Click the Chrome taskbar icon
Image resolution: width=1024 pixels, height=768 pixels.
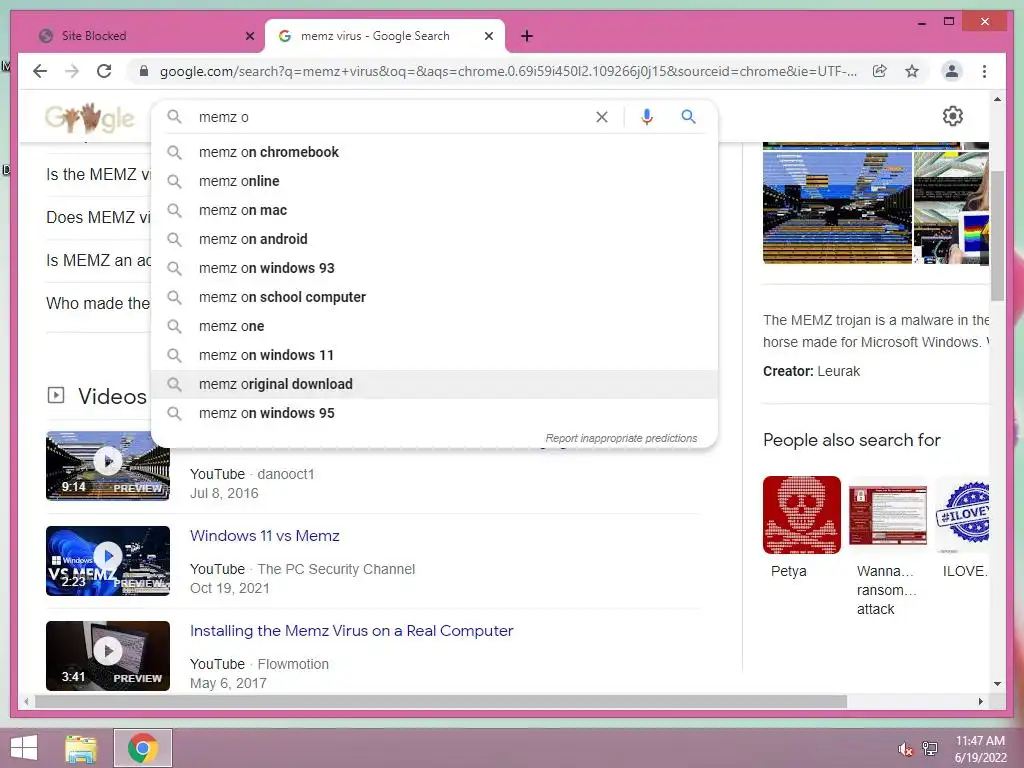tap(143, 748)
